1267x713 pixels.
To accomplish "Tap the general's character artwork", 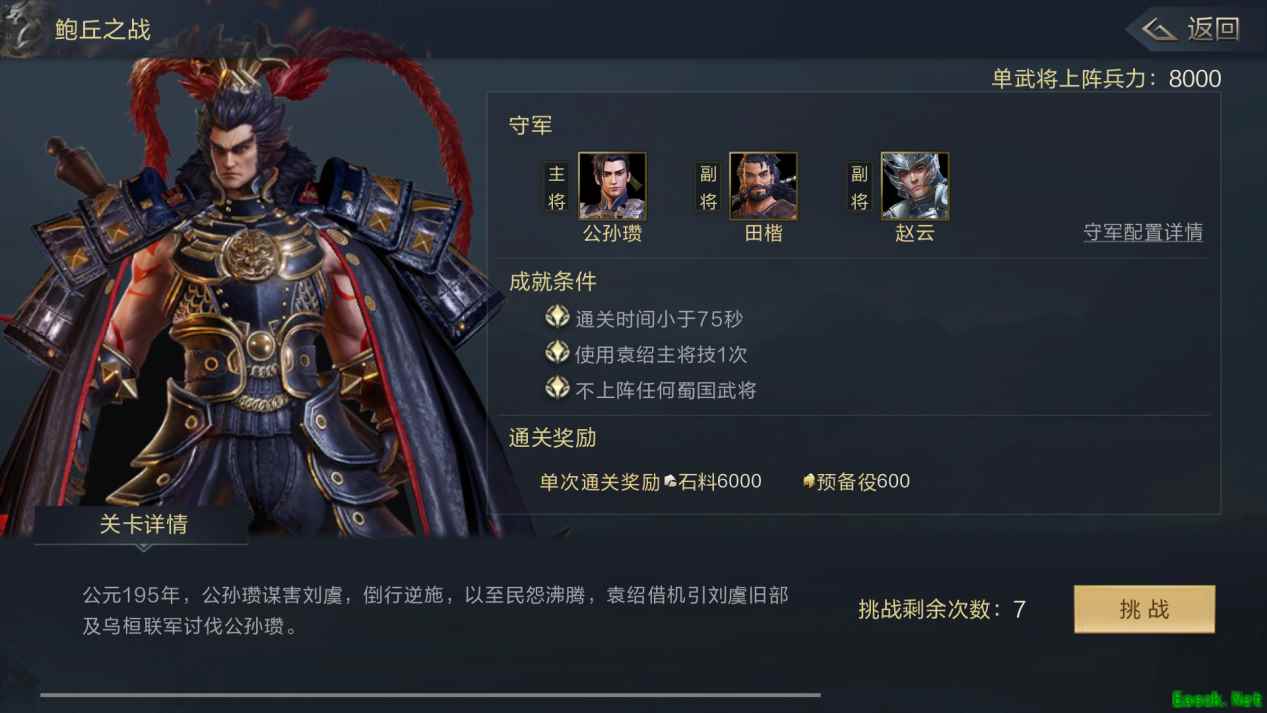I will pyautogui.click(x=250, y=290).
